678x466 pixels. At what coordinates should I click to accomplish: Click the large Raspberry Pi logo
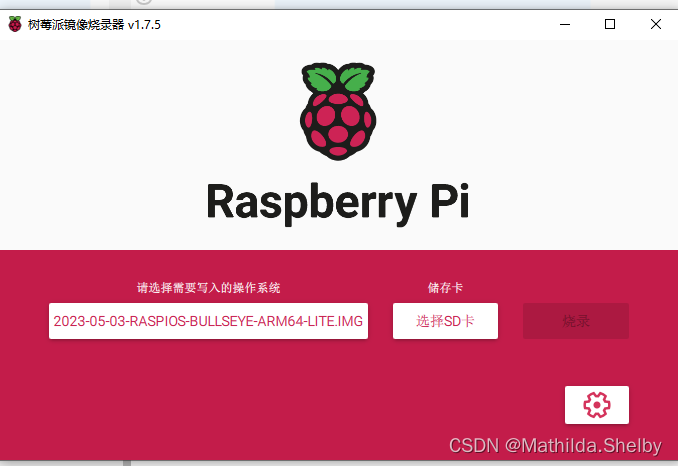pyautogui.click(x=338, y=112)
